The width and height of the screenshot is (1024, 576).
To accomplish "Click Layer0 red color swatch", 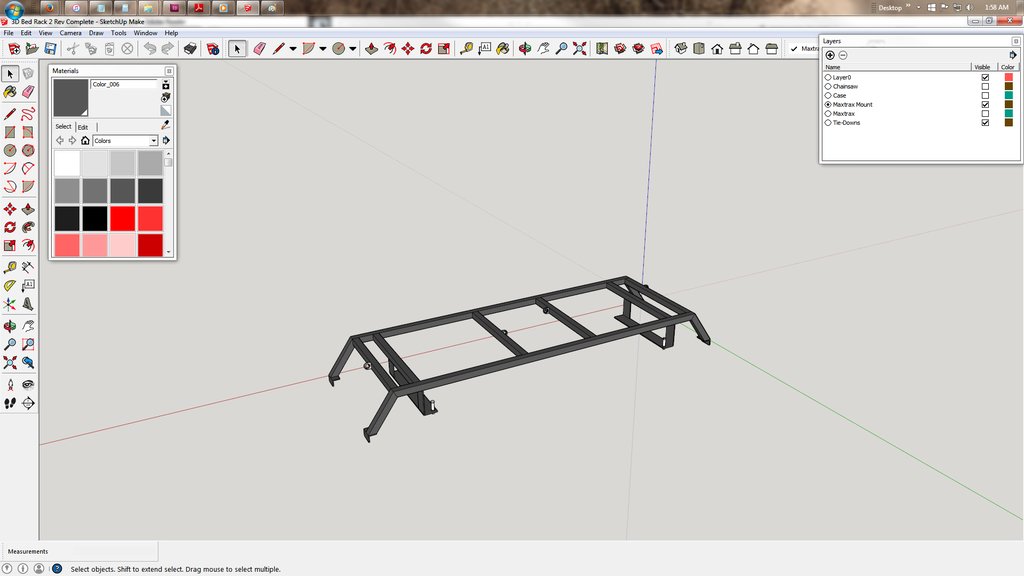I will tap(1008, 77).
